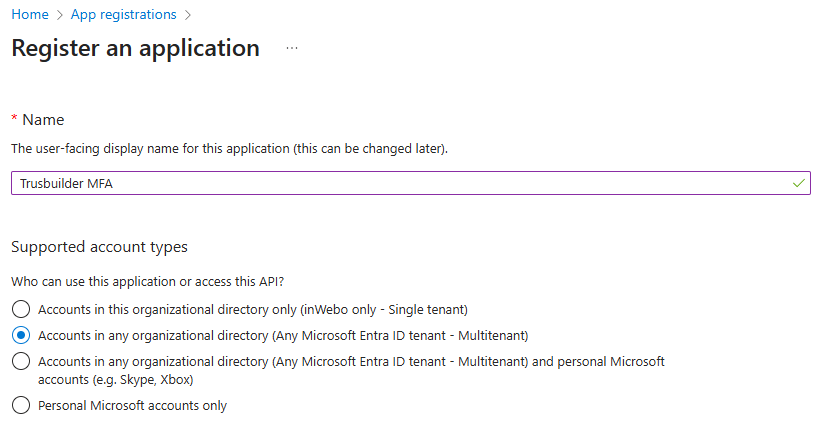The image size is (828, 426).
Task: Click the 'Supported account types' heading
Action: [99, 246]
